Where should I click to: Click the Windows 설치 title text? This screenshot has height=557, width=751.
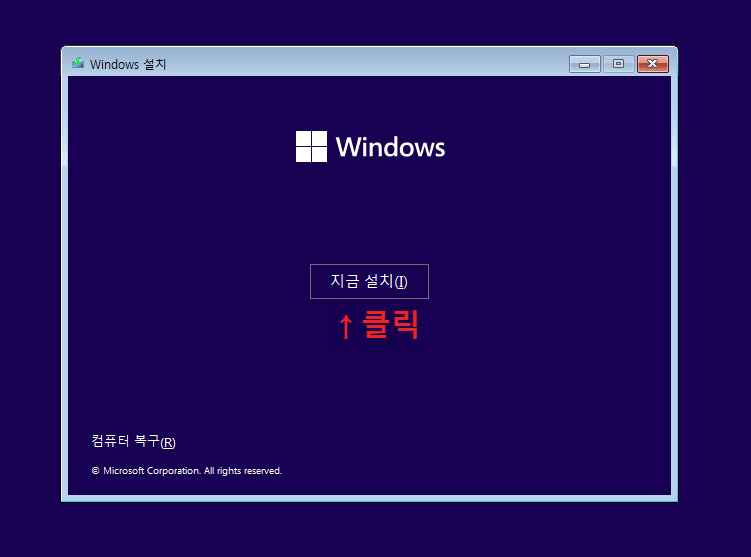coord(128,64)
